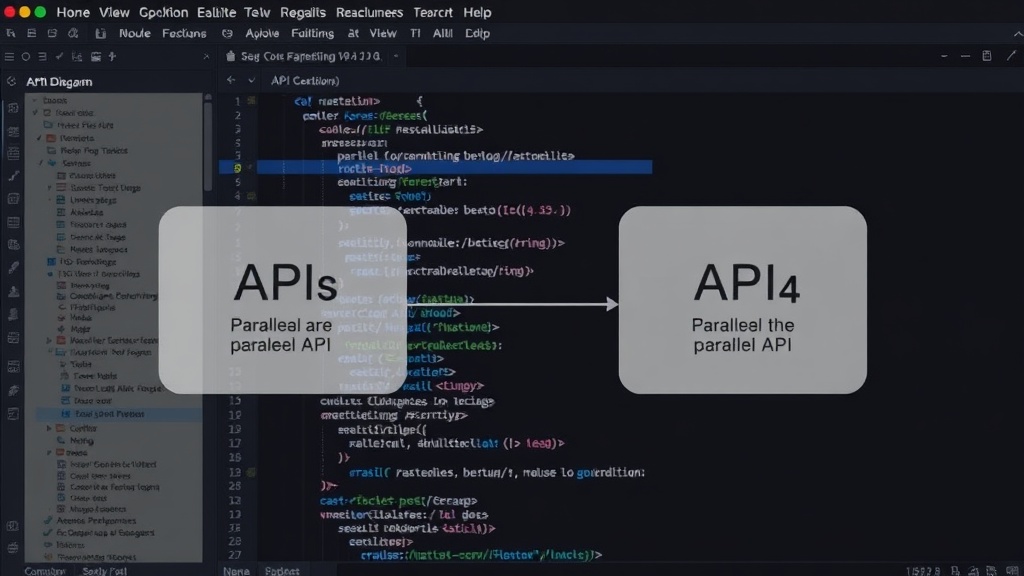This screenshot has height=576, width=1024.
Task: Click the clipboard icon at editor top right
Action: coord(987,56)
